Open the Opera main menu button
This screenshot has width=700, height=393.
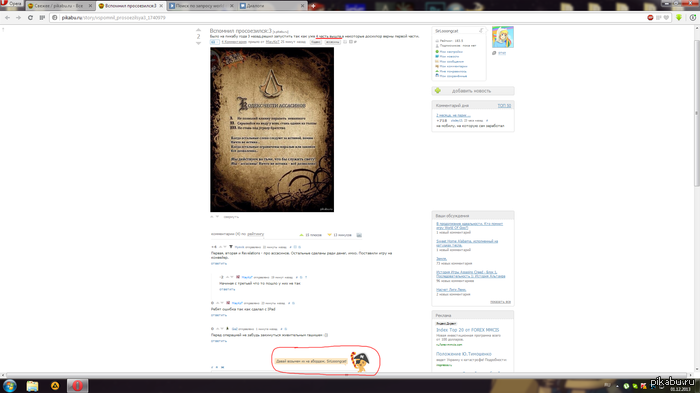click(11, 4)
